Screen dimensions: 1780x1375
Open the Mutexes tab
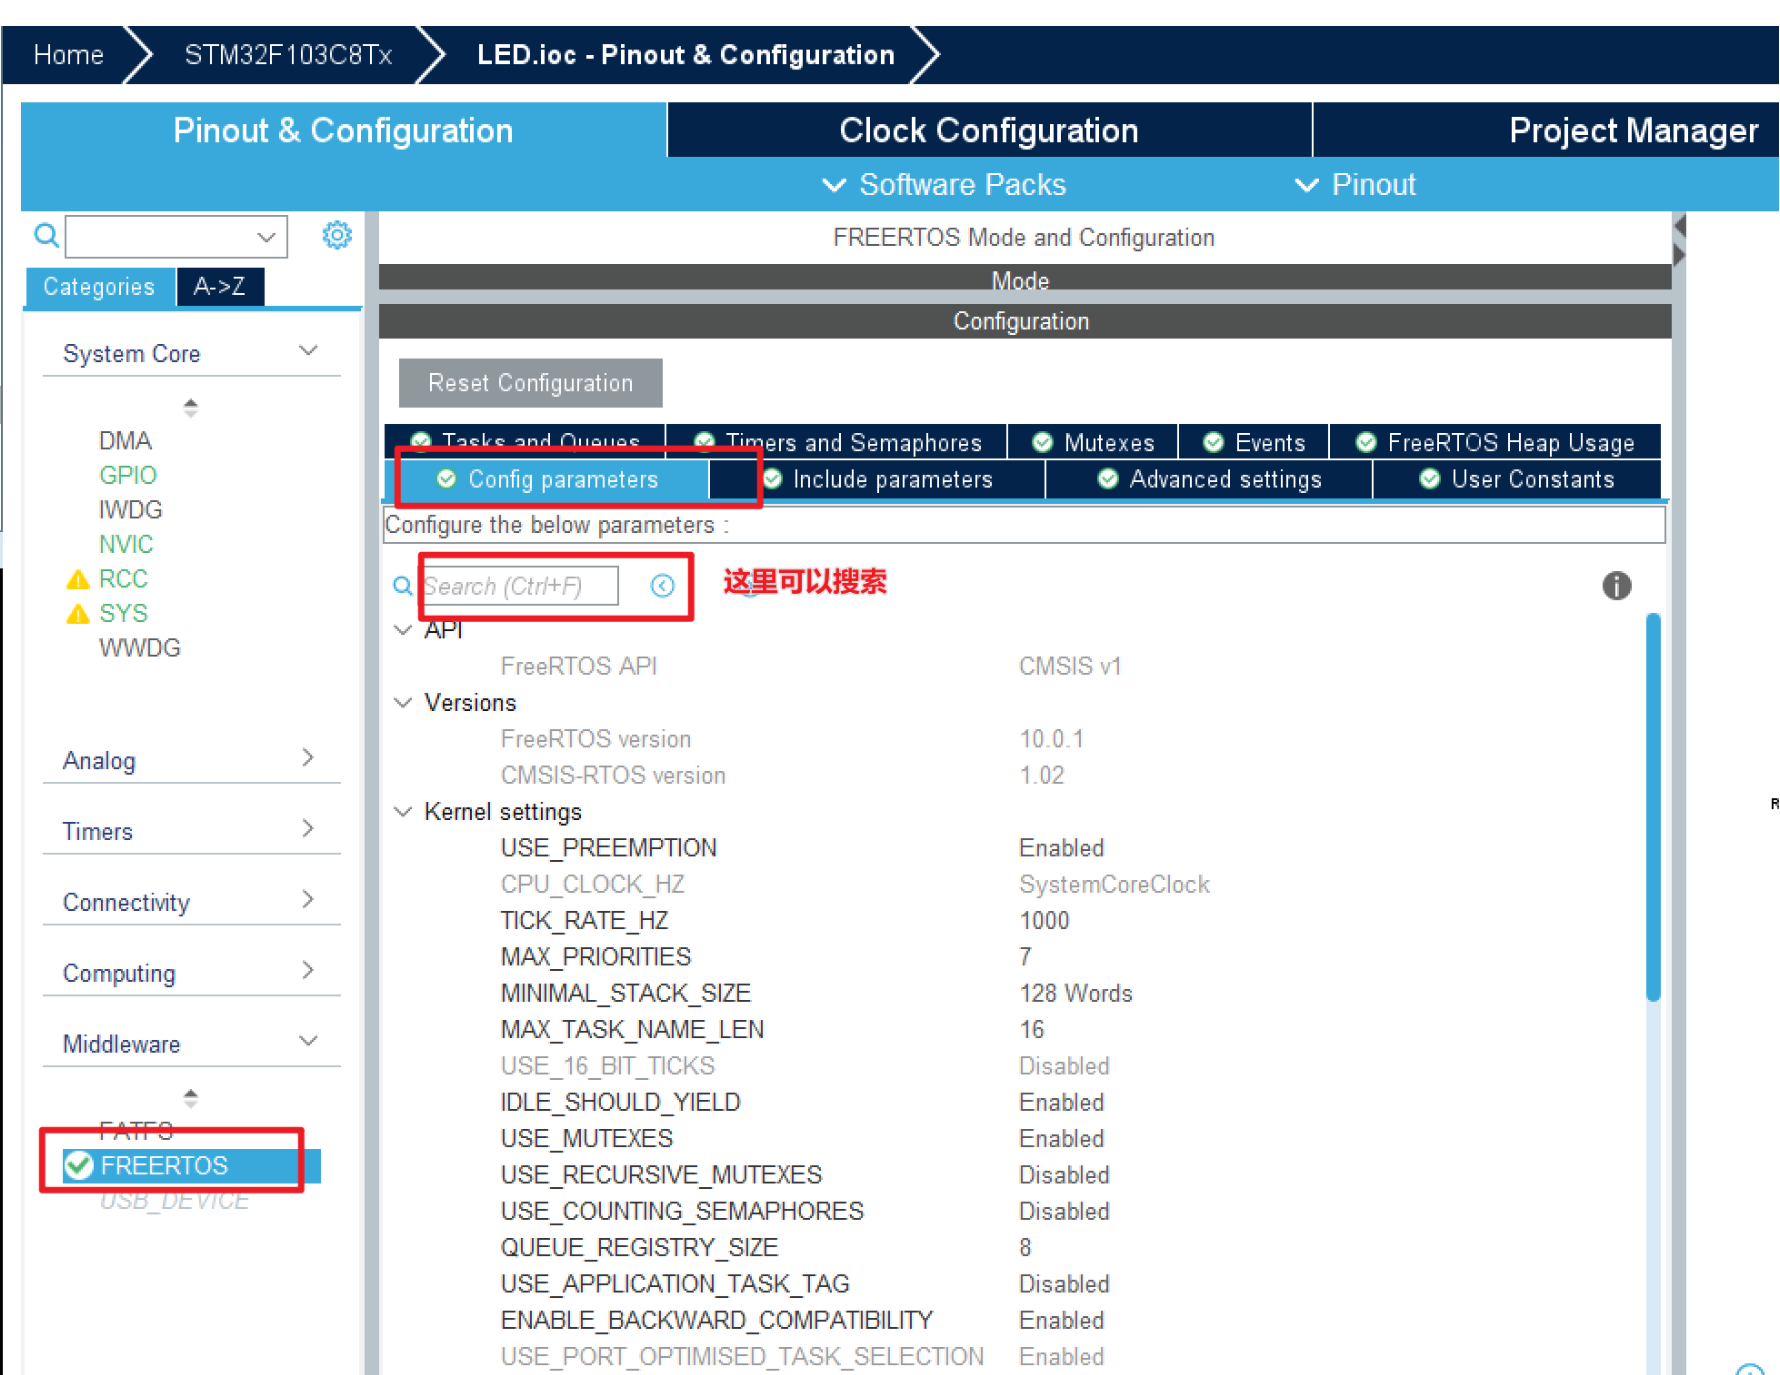coord(1093,442)
